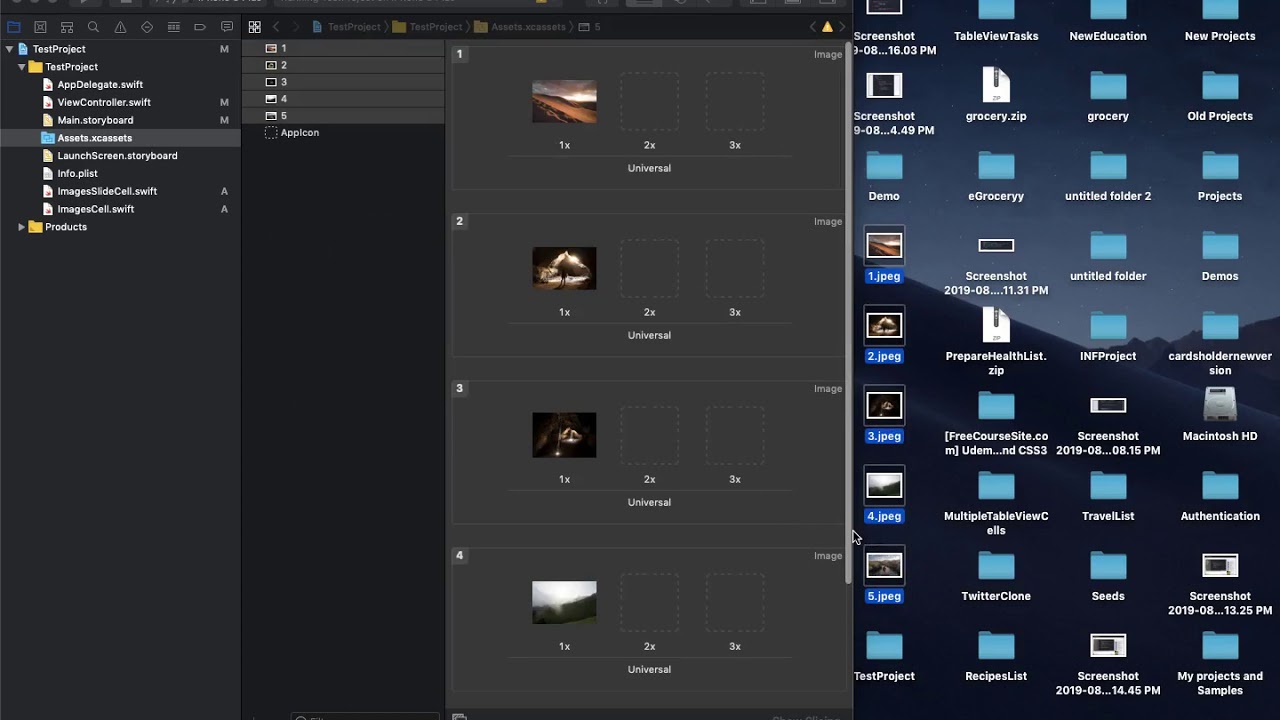The height and width of the screenshot is (720, 1280).
Task: Open the Project navigator folder icon
Action: click(14, 27)
